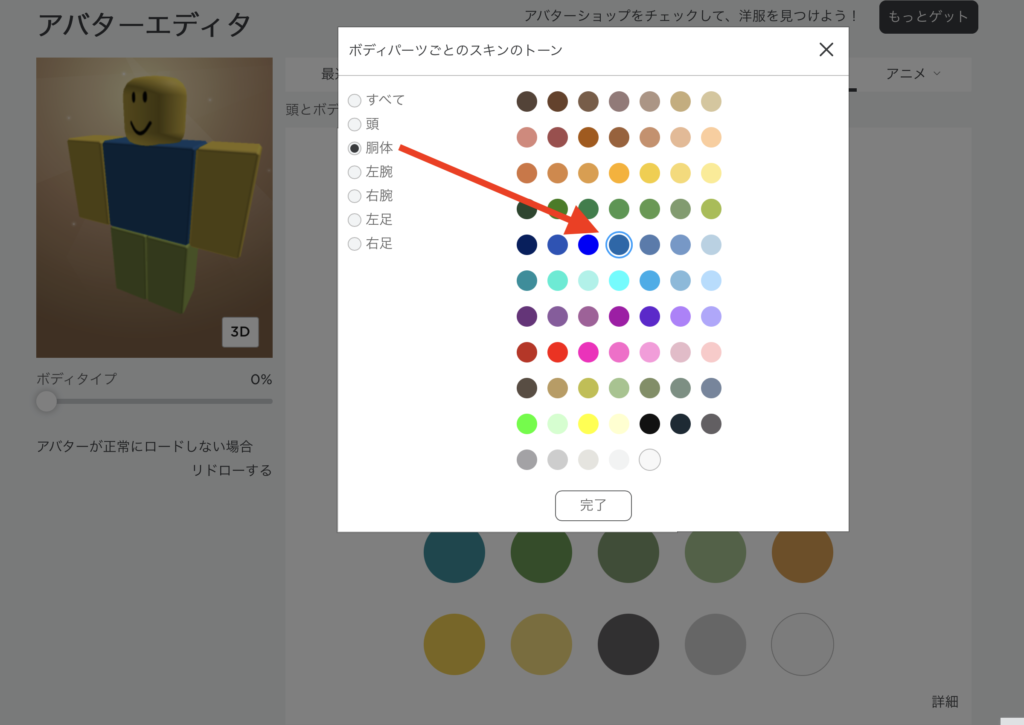Pick the 右足 radio button
The image size is (1024, 725).
click(x=355, y=244)
